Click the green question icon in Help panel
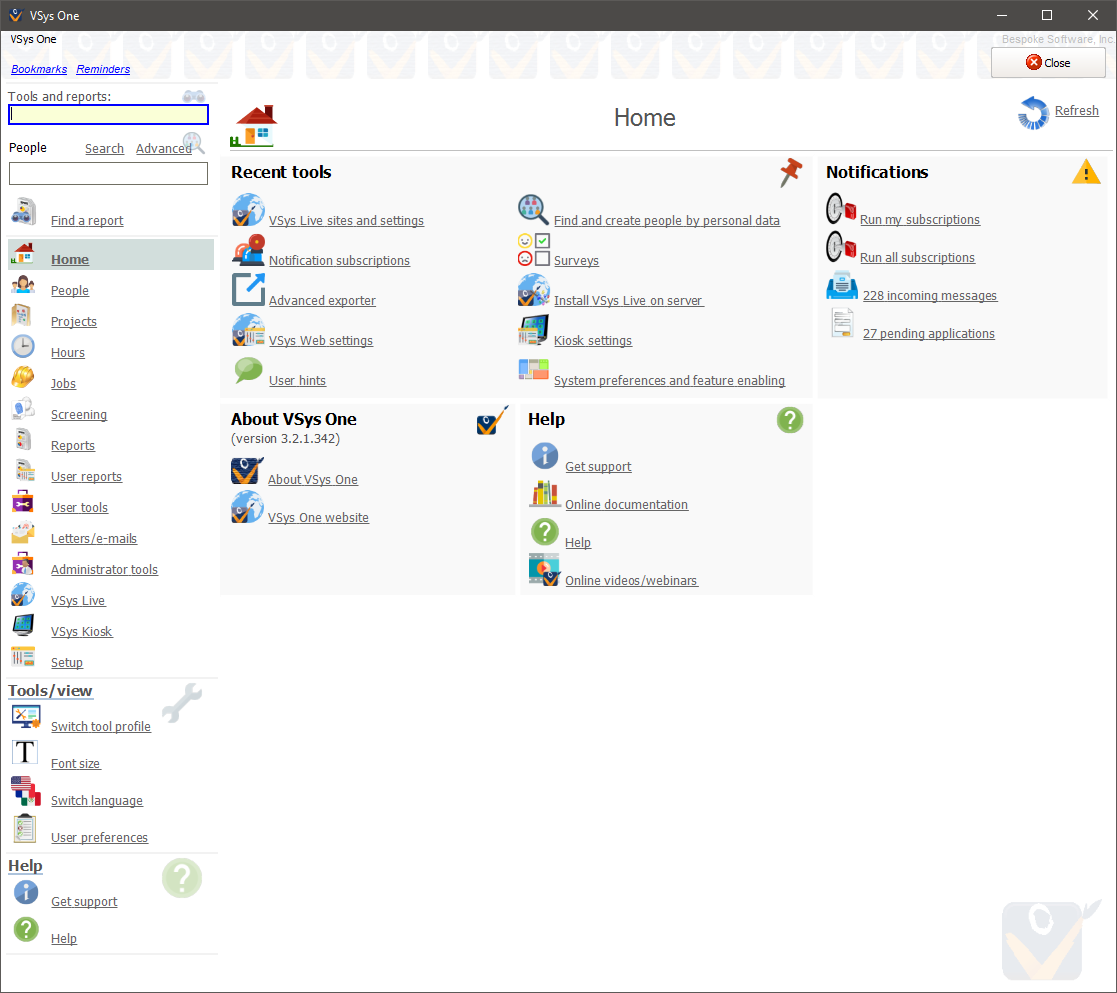Viewport: 1117px width, 993px height. [x=789, y=420]
